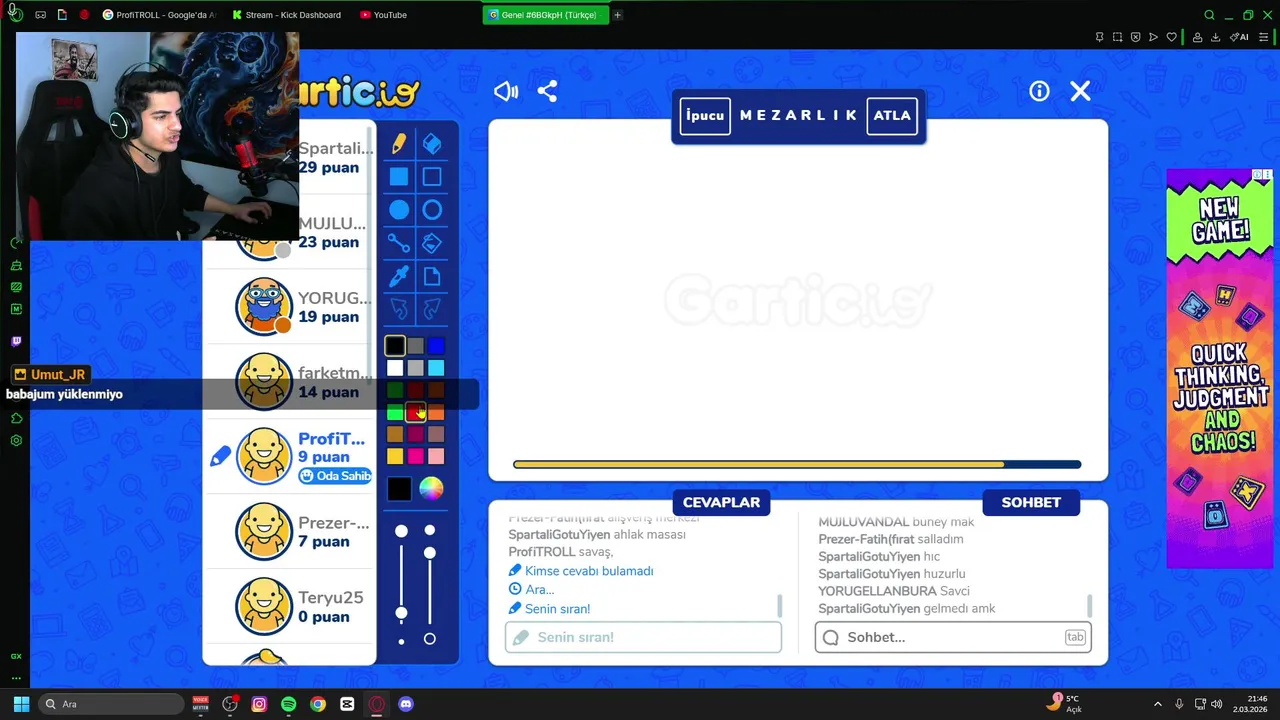Close the game with the X icon
Image resolution: width=1280 pixels, height=720 pixels.
(1080, 91)
